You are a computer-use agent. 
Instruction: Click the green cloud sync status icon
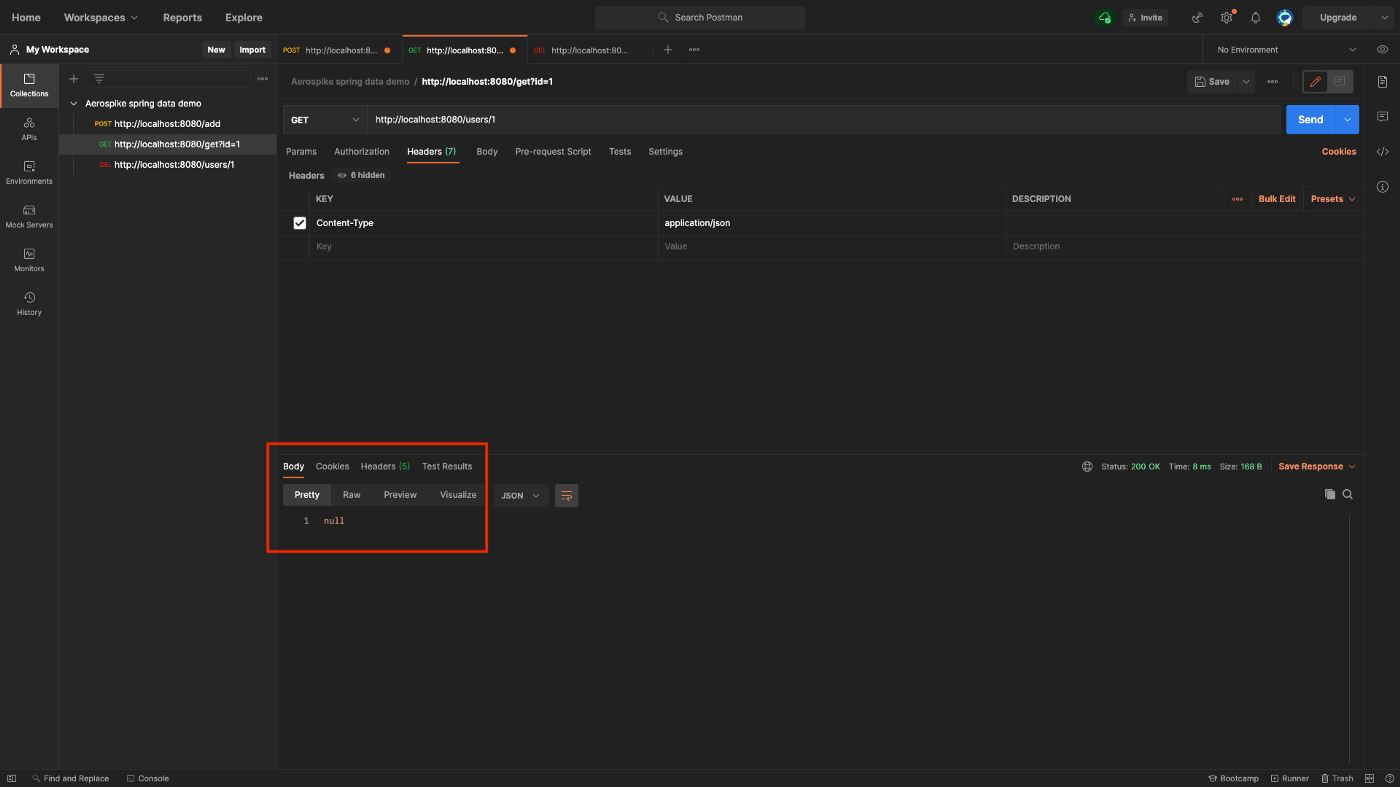coord(1104,17)
